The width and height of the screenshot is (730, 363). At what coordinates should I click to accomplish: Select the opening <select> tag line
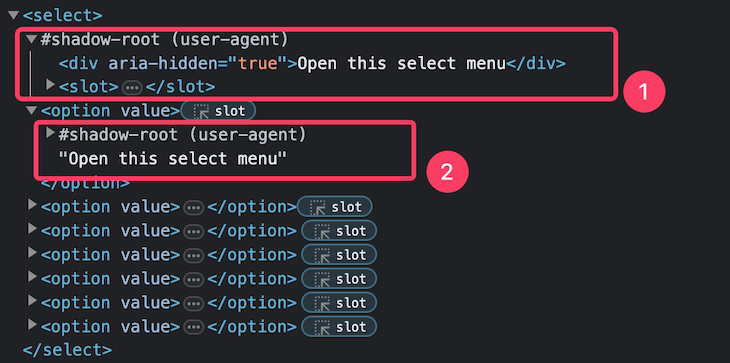pos(62,15)
